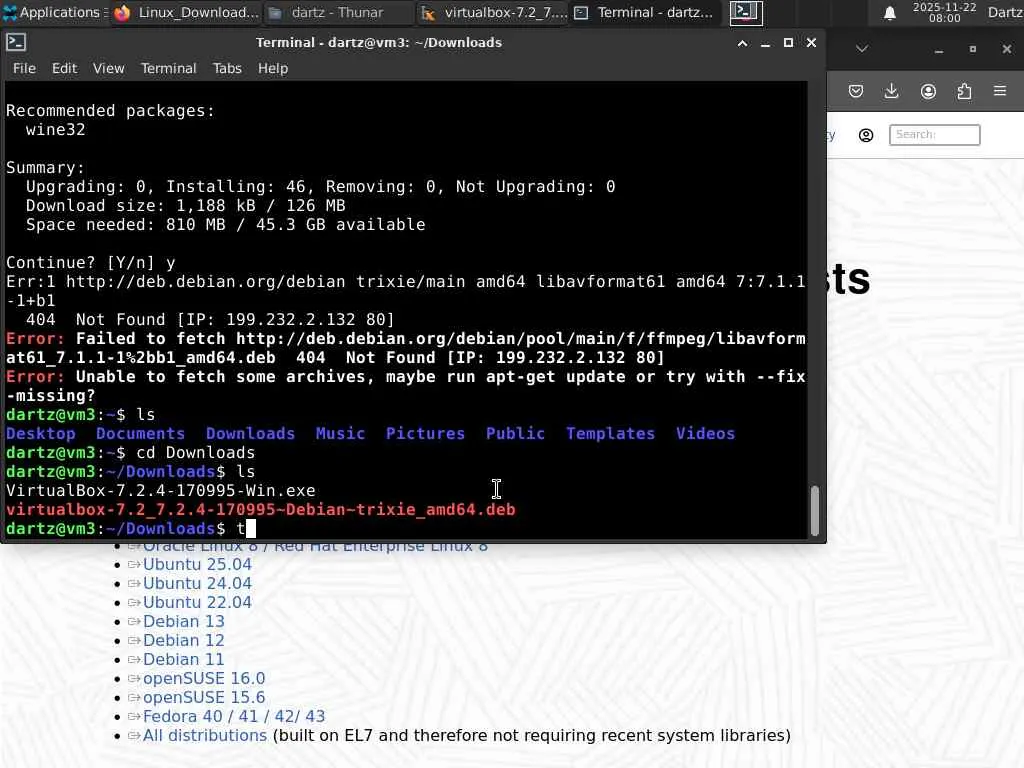The image size is (1024, 768).
Task: Open the Help menu in Terminal
Action: coord(272,68)
